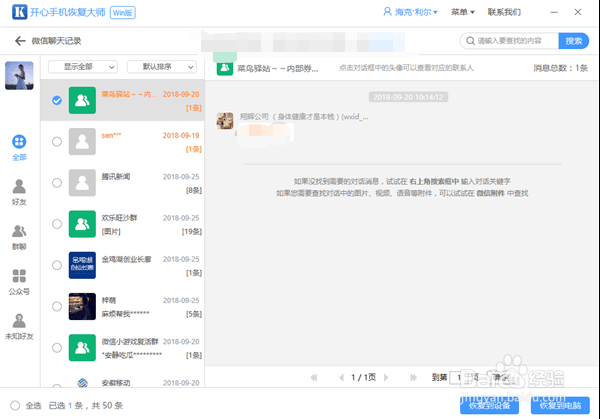The height and width of the screenshot is (419, 600).
Task: Click 恢复到设备 restore button
Action: [489, 406]
